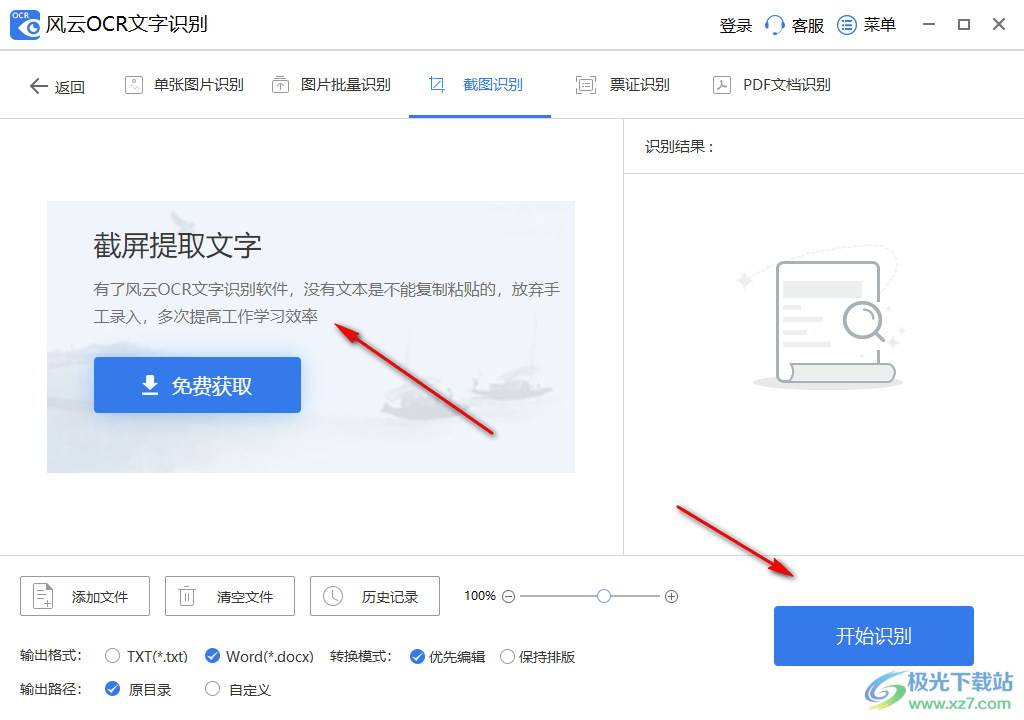1024x720 pixels.
Task: Click the 识别结果： label
Action: (x=679, y=146)
